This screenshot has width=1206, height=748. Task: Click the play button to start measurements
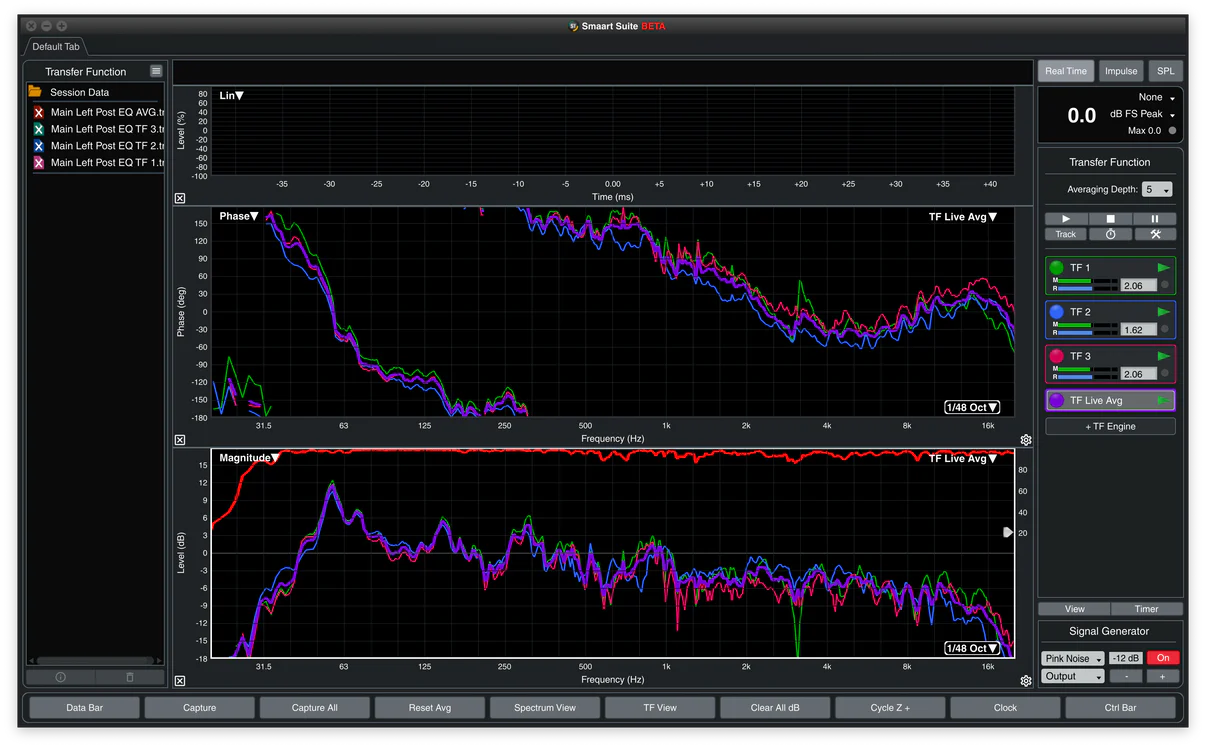pos(1066,219)
